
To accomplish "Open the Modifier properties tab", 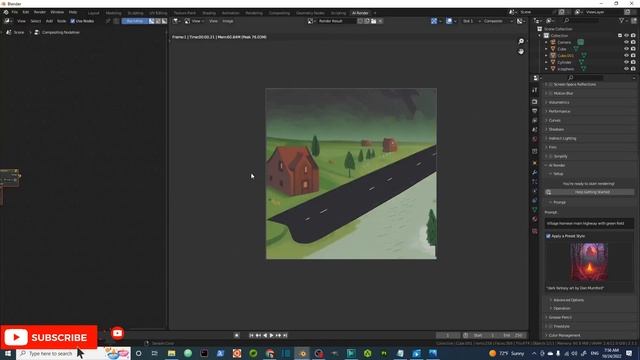I will (x=535, y=172).
